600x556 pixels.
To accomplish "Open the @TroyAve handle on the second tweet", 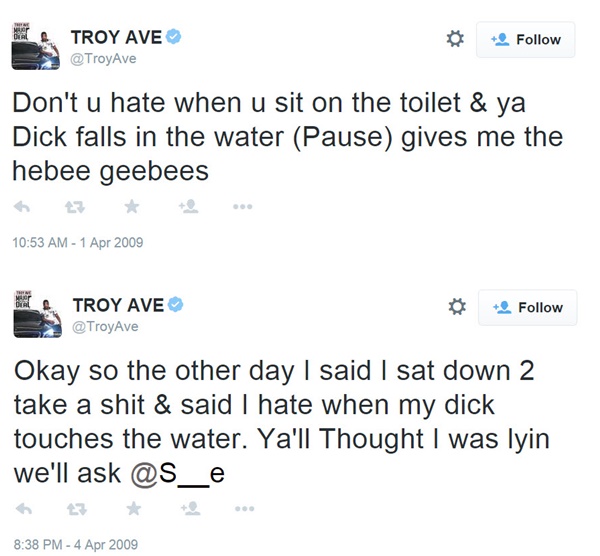I will tap(104, 327).
